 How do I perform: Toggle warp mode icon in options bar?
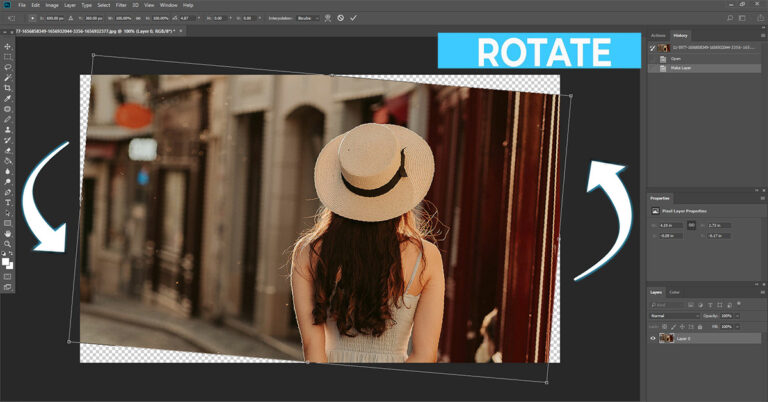tap(326, 17)
